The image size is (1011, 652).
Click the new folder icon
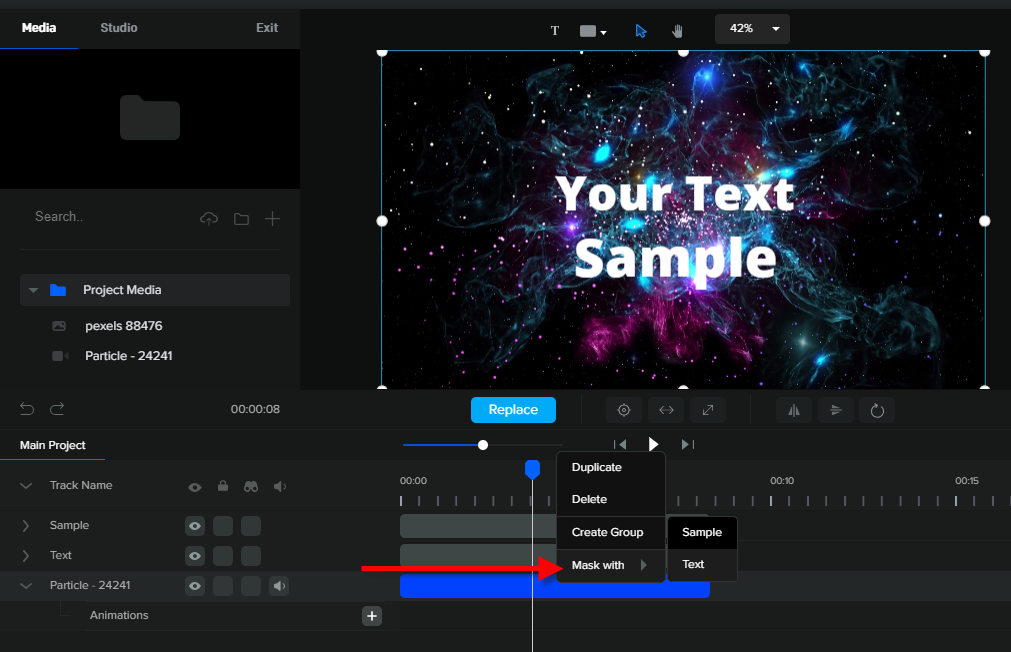[241, 219]
